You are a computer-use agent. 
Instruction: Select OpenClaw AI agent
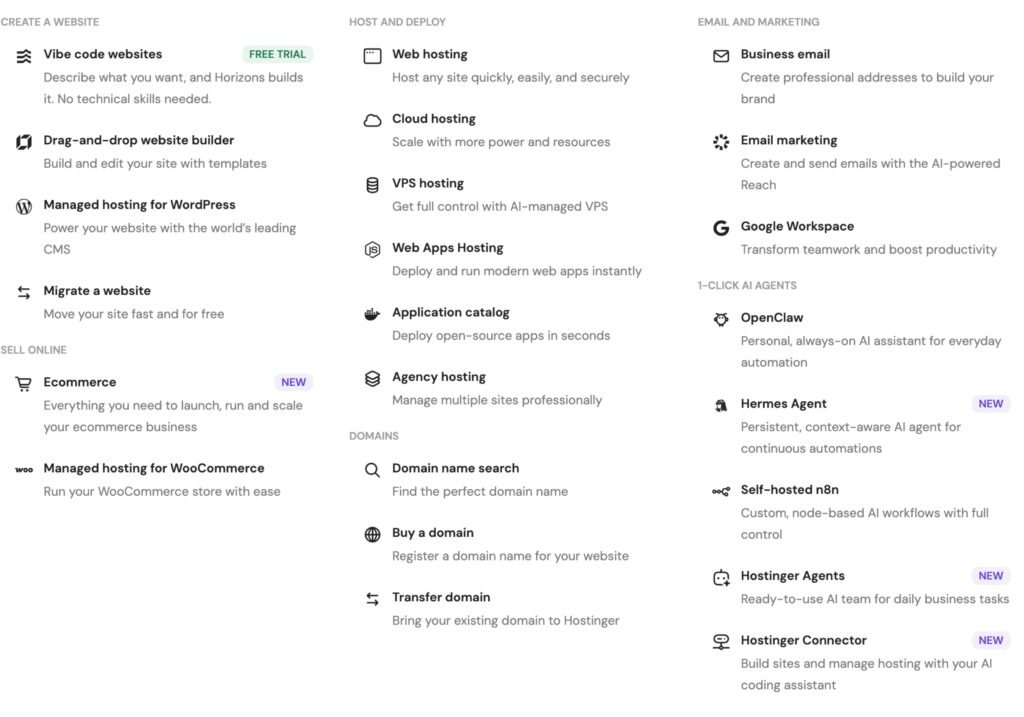click(x=771, y=318)
